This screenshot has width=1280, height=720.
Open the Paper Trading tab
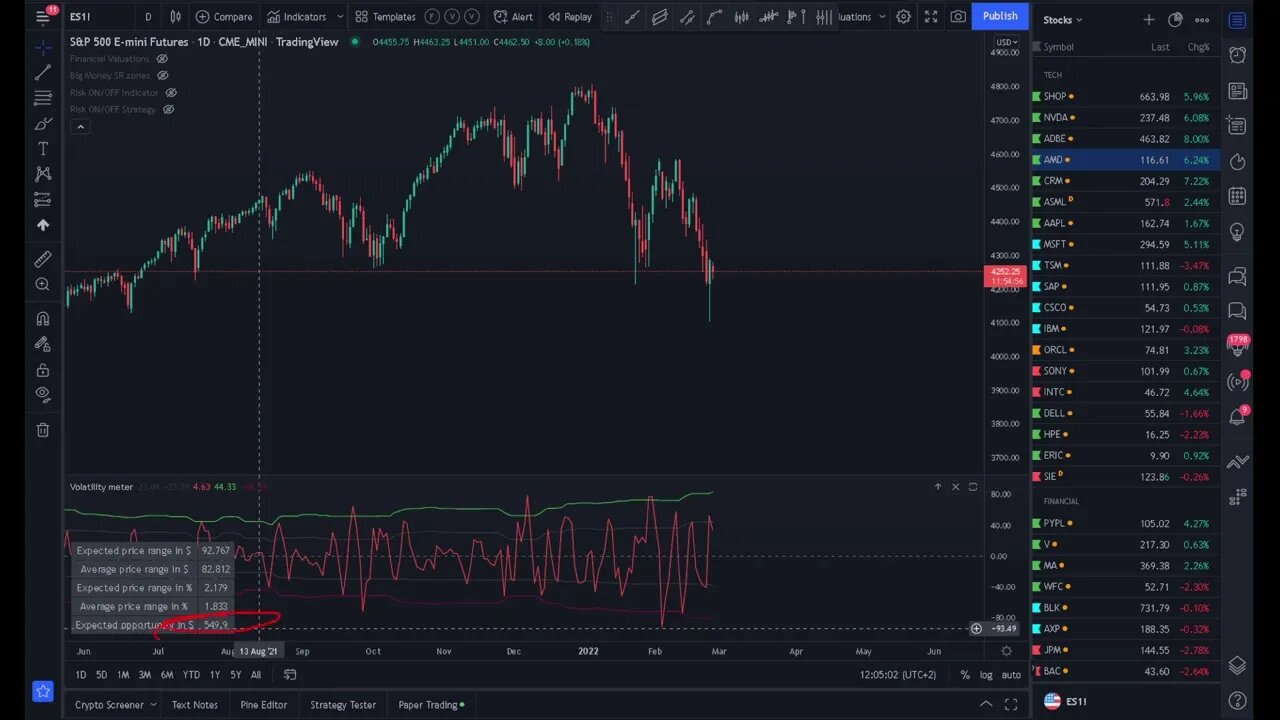coord(431,705)
